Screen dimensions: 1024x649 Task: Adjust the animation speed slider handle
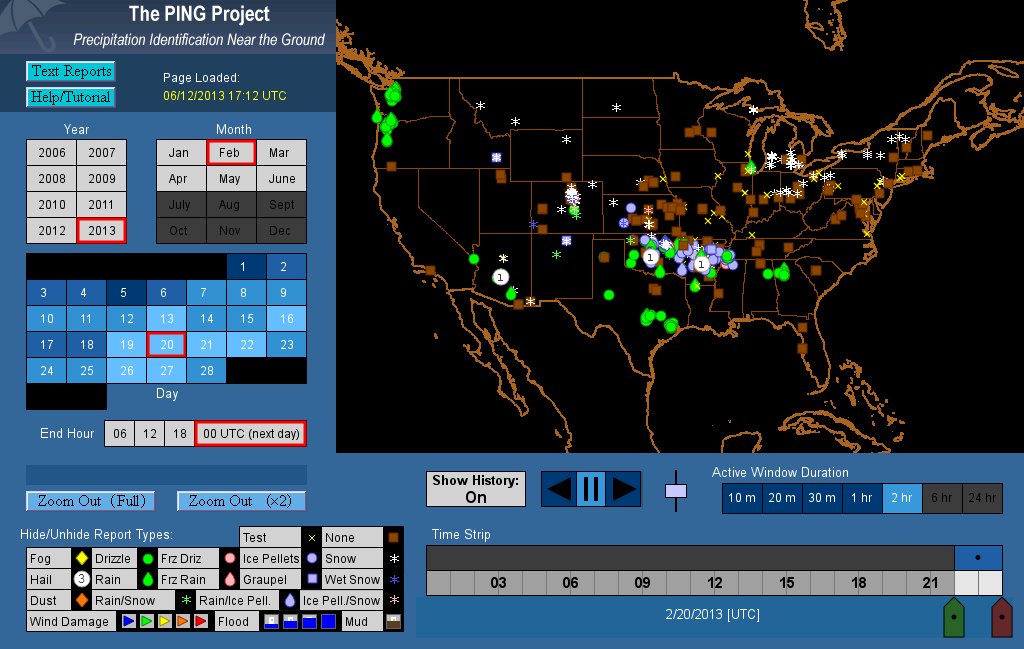pos(676,491)
